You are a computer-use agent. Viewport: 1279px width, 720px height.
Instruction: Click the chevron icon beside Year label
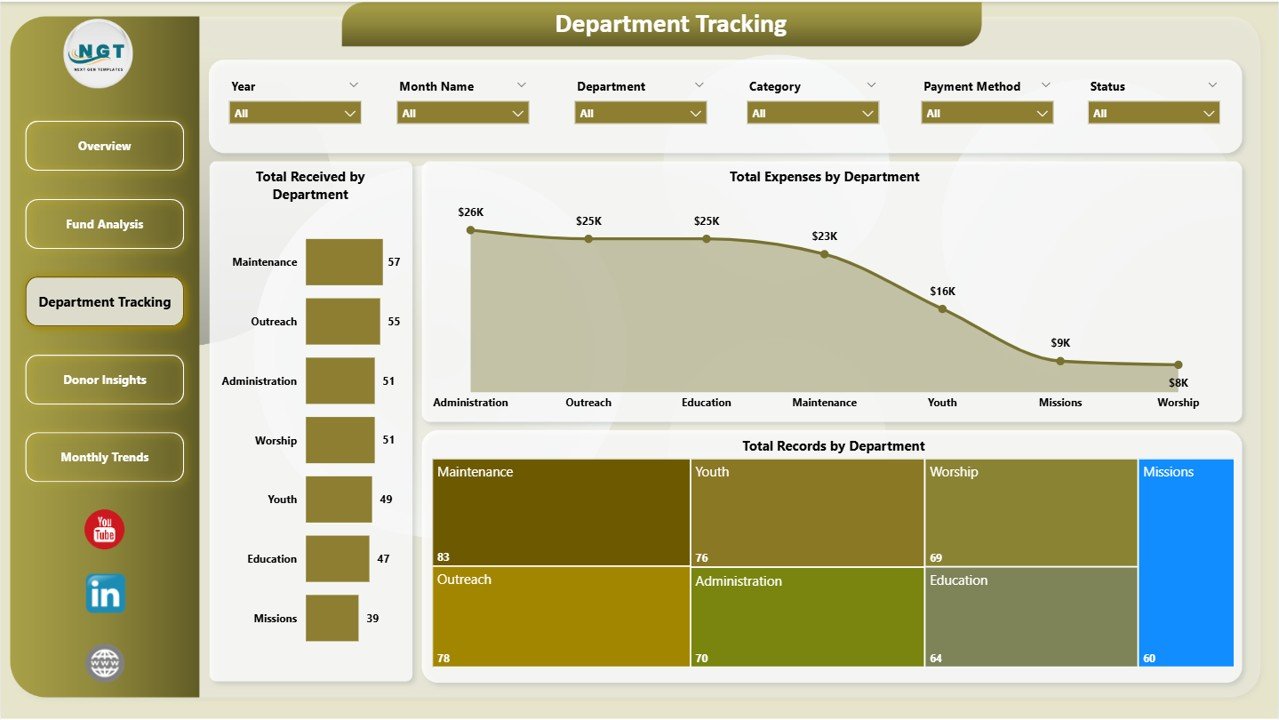point(353,86)
